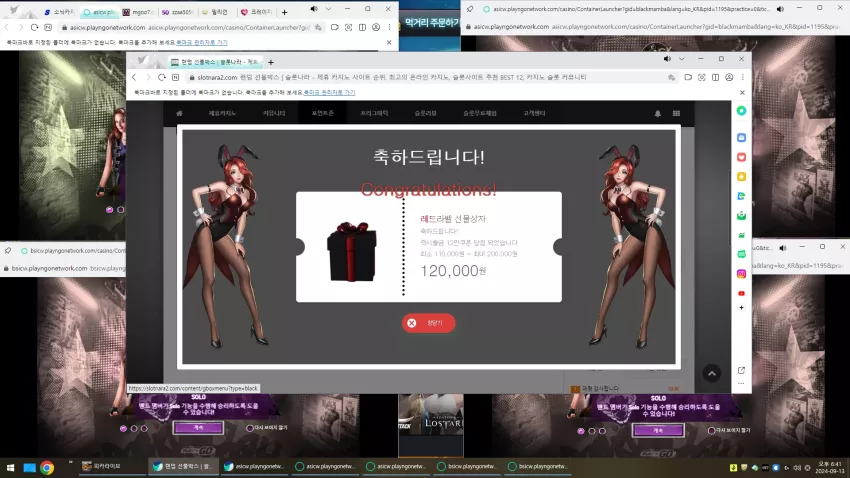Open the 포인트존 menu on the slotnara site
The image size is (850, 478).
[323, 113]
